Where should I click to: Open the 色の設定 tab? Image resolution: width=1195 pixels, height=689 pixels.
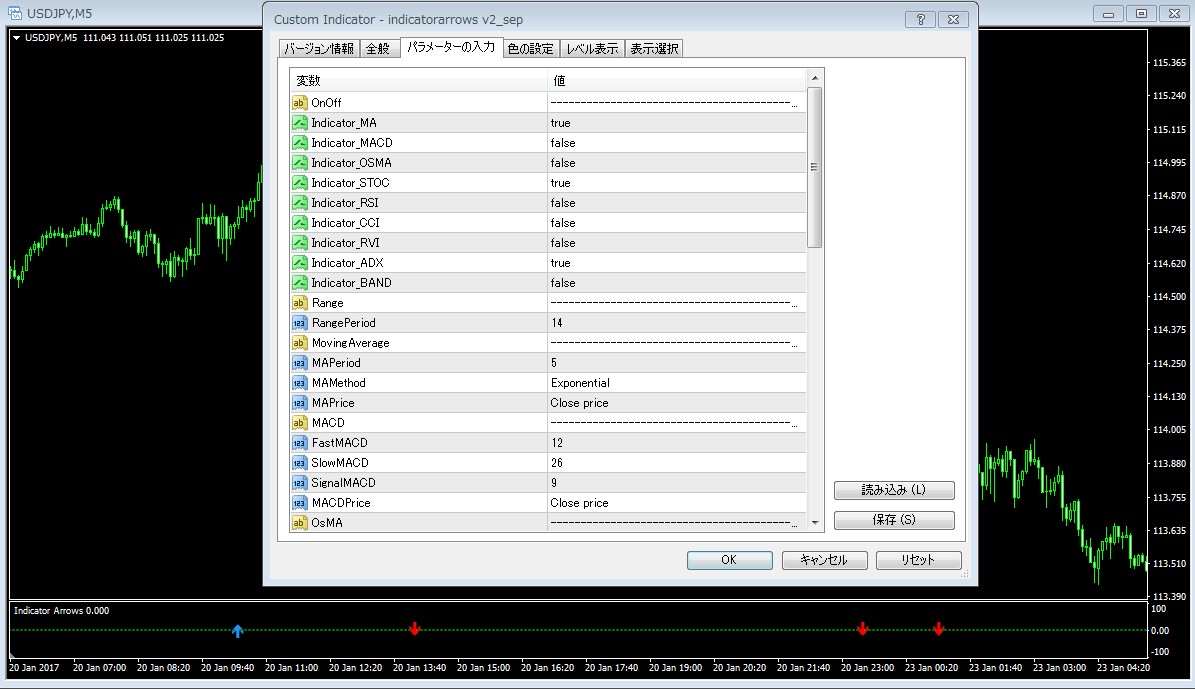click(530, 49)
